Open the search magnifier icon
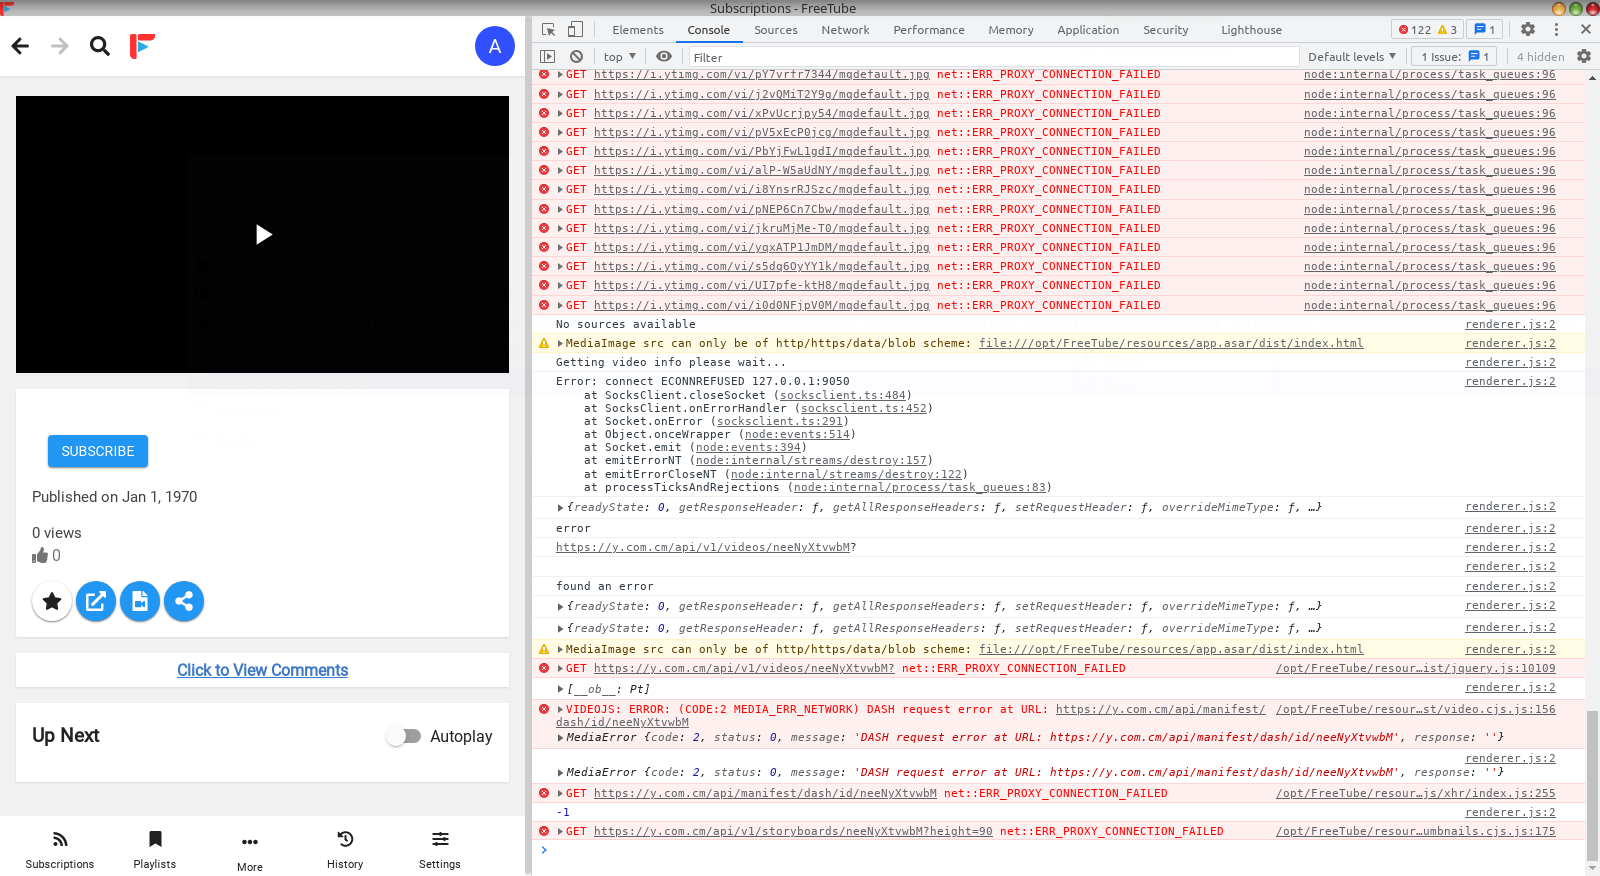This screenshot has height=876, width=1600. (x=100, y=46)
